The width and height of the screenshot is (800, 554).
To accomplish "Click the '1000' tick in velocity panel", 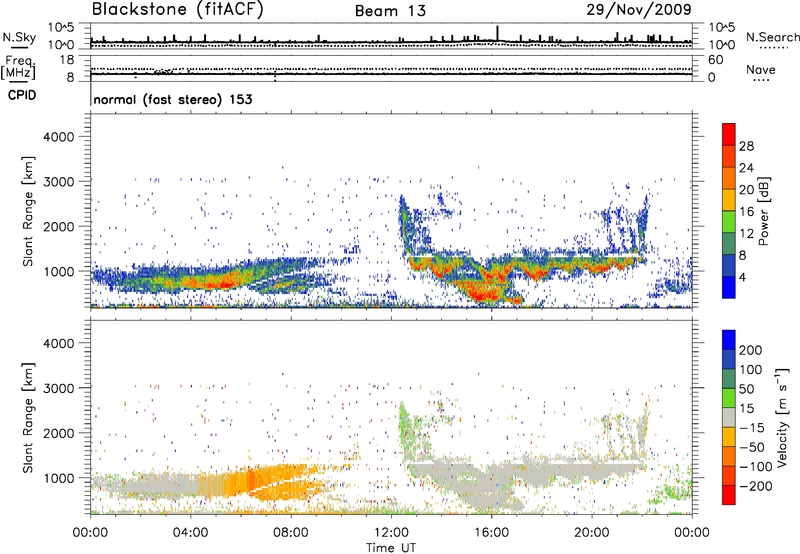I will pyautogui.click(x=58, y=478).
